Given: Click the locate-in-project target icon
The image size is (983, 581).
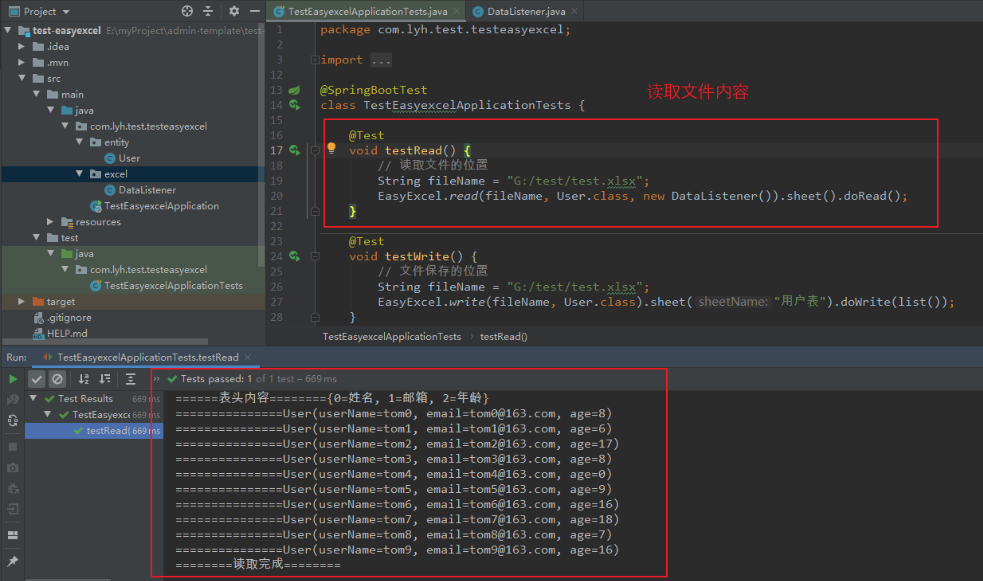Looking at the screenshot, I should tap(187, 11).
